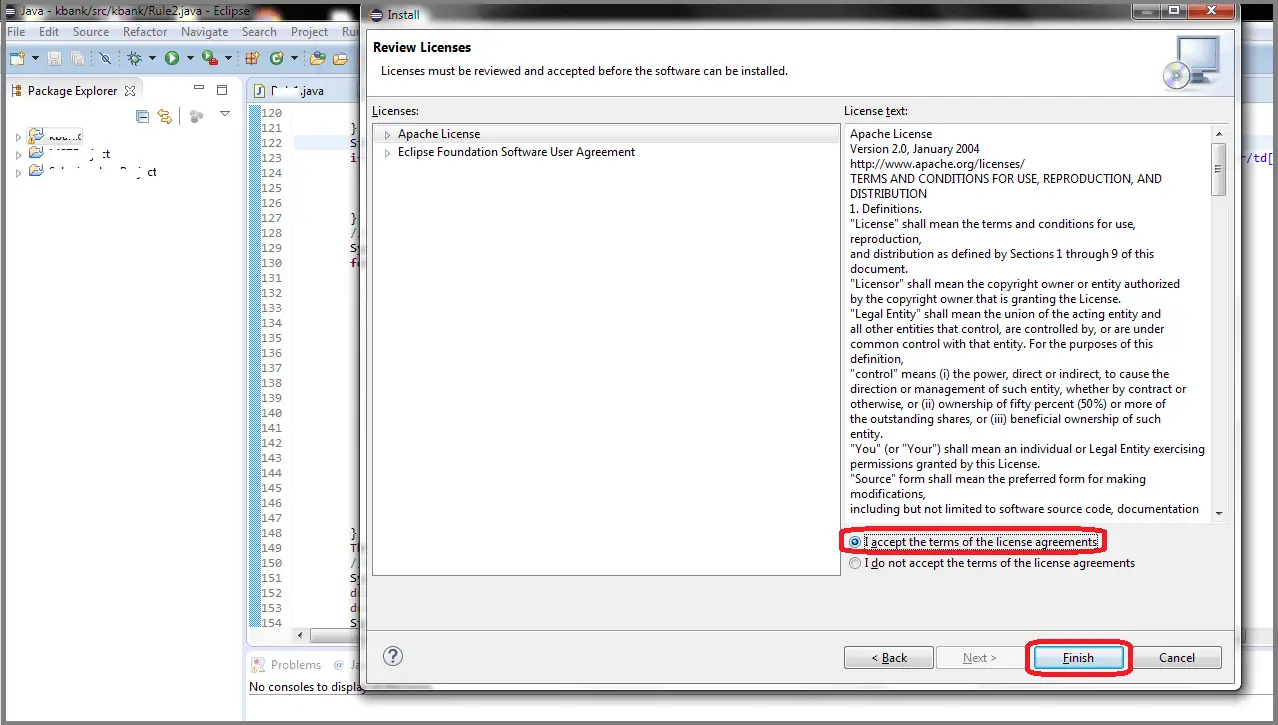Click the Save toolbar icon
Image resolution: width=1278 pixels, height=725 pixels.
pyautogui.click(x=54, y=59)
